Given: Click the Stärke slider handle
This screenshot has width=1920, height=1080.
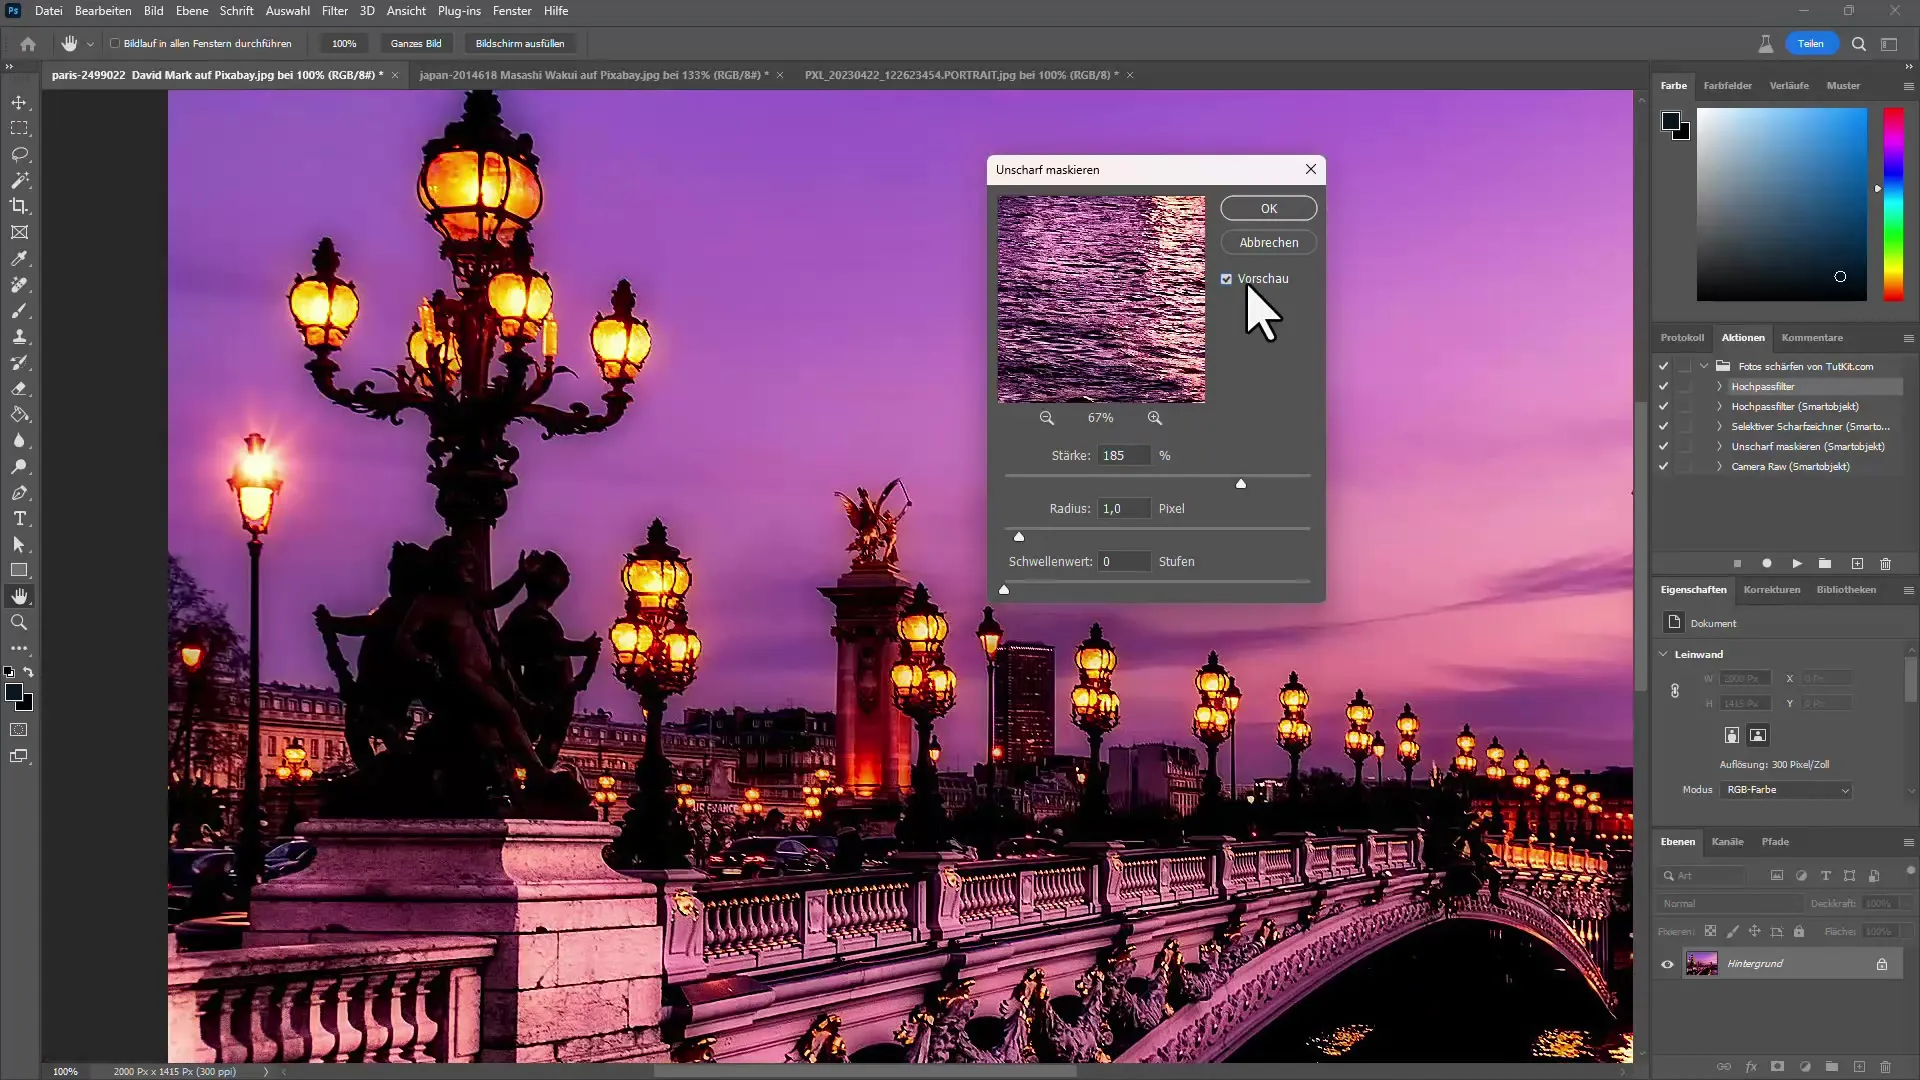Looking at the screenshot, I should point(1241,484).
